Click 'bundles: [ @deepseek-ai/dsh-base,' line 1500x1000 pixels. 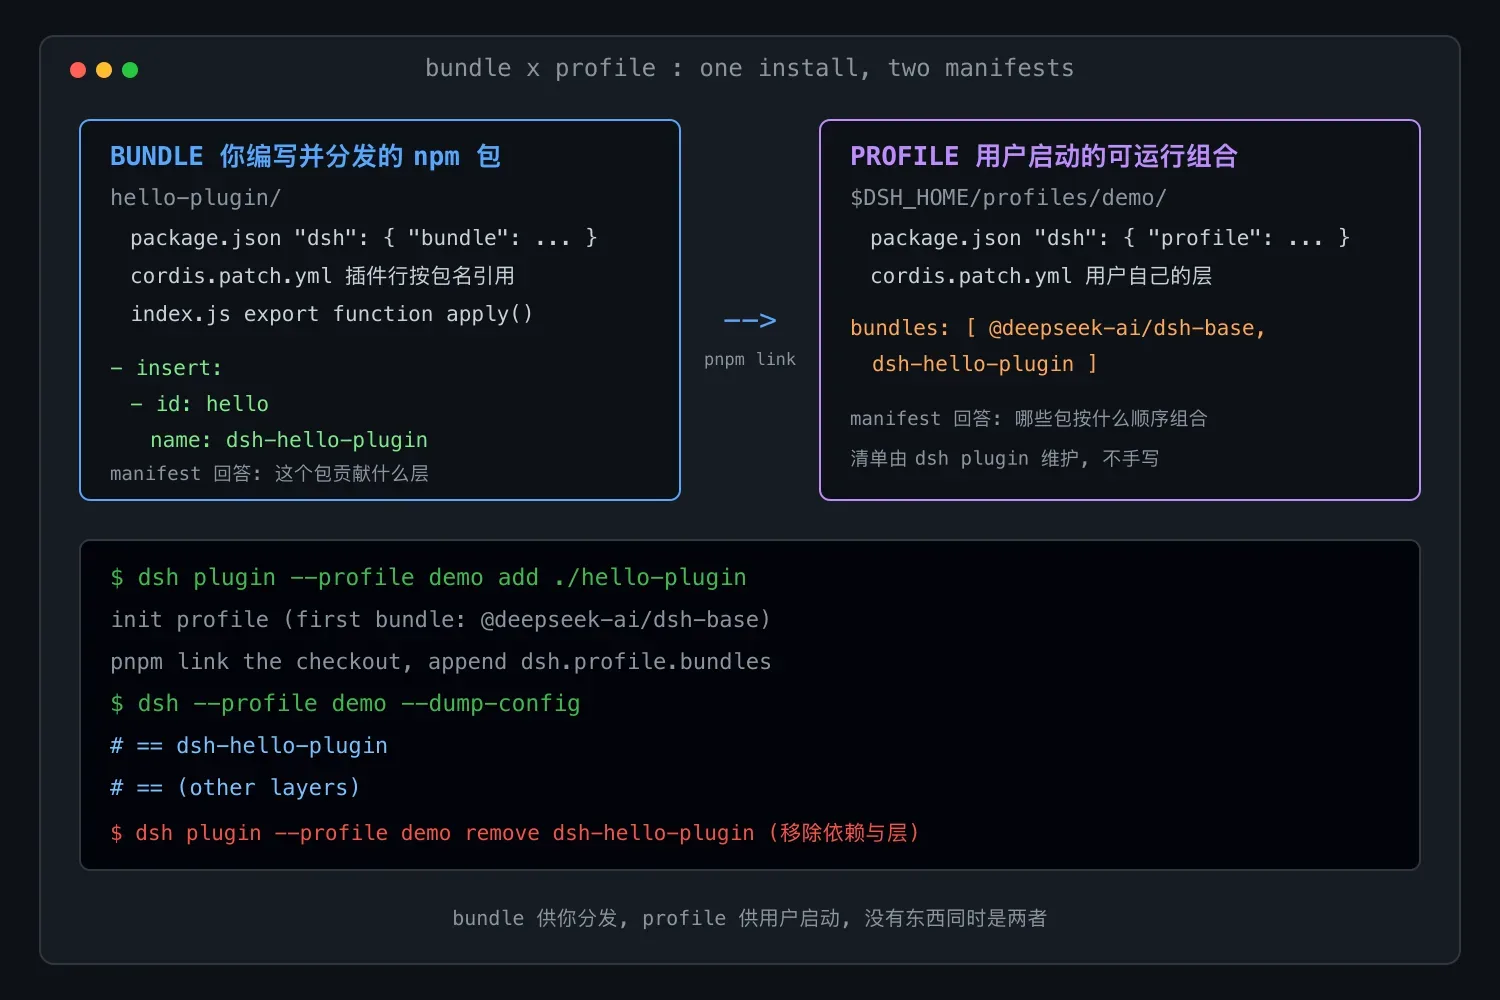coord(1058,328)
